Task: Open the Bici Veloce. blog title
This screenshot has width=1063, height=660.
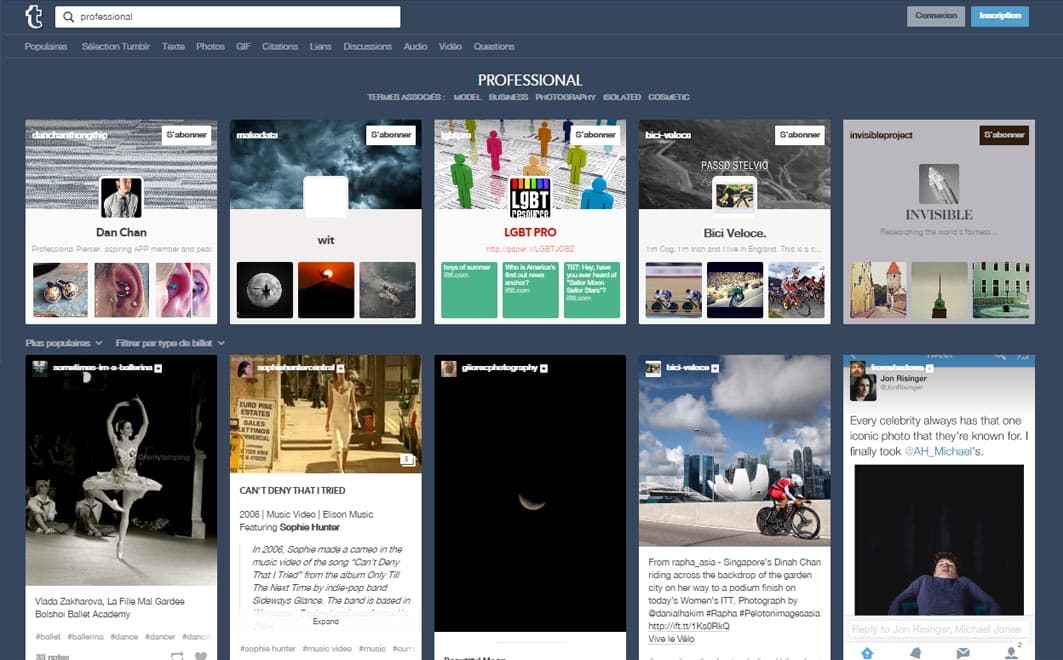Action: pos(734,233)
